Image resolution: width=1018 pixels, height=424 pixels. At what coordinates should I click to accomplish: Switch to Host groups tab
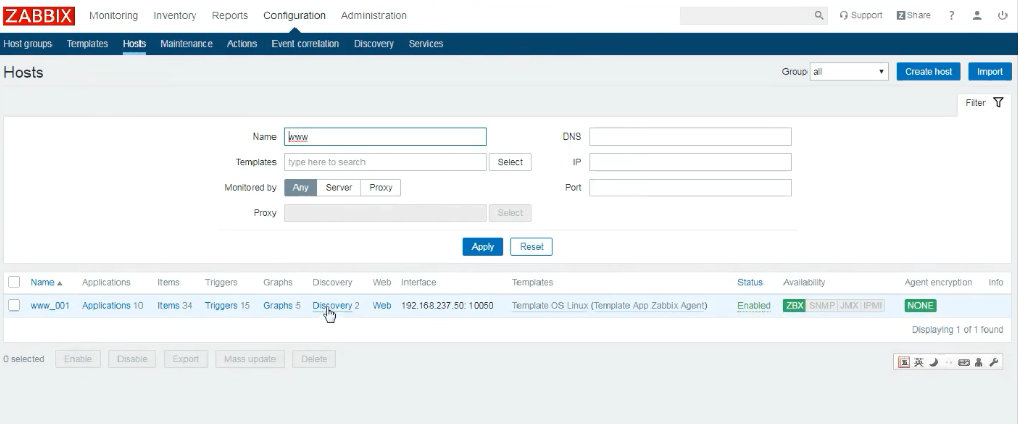(28, 44)
